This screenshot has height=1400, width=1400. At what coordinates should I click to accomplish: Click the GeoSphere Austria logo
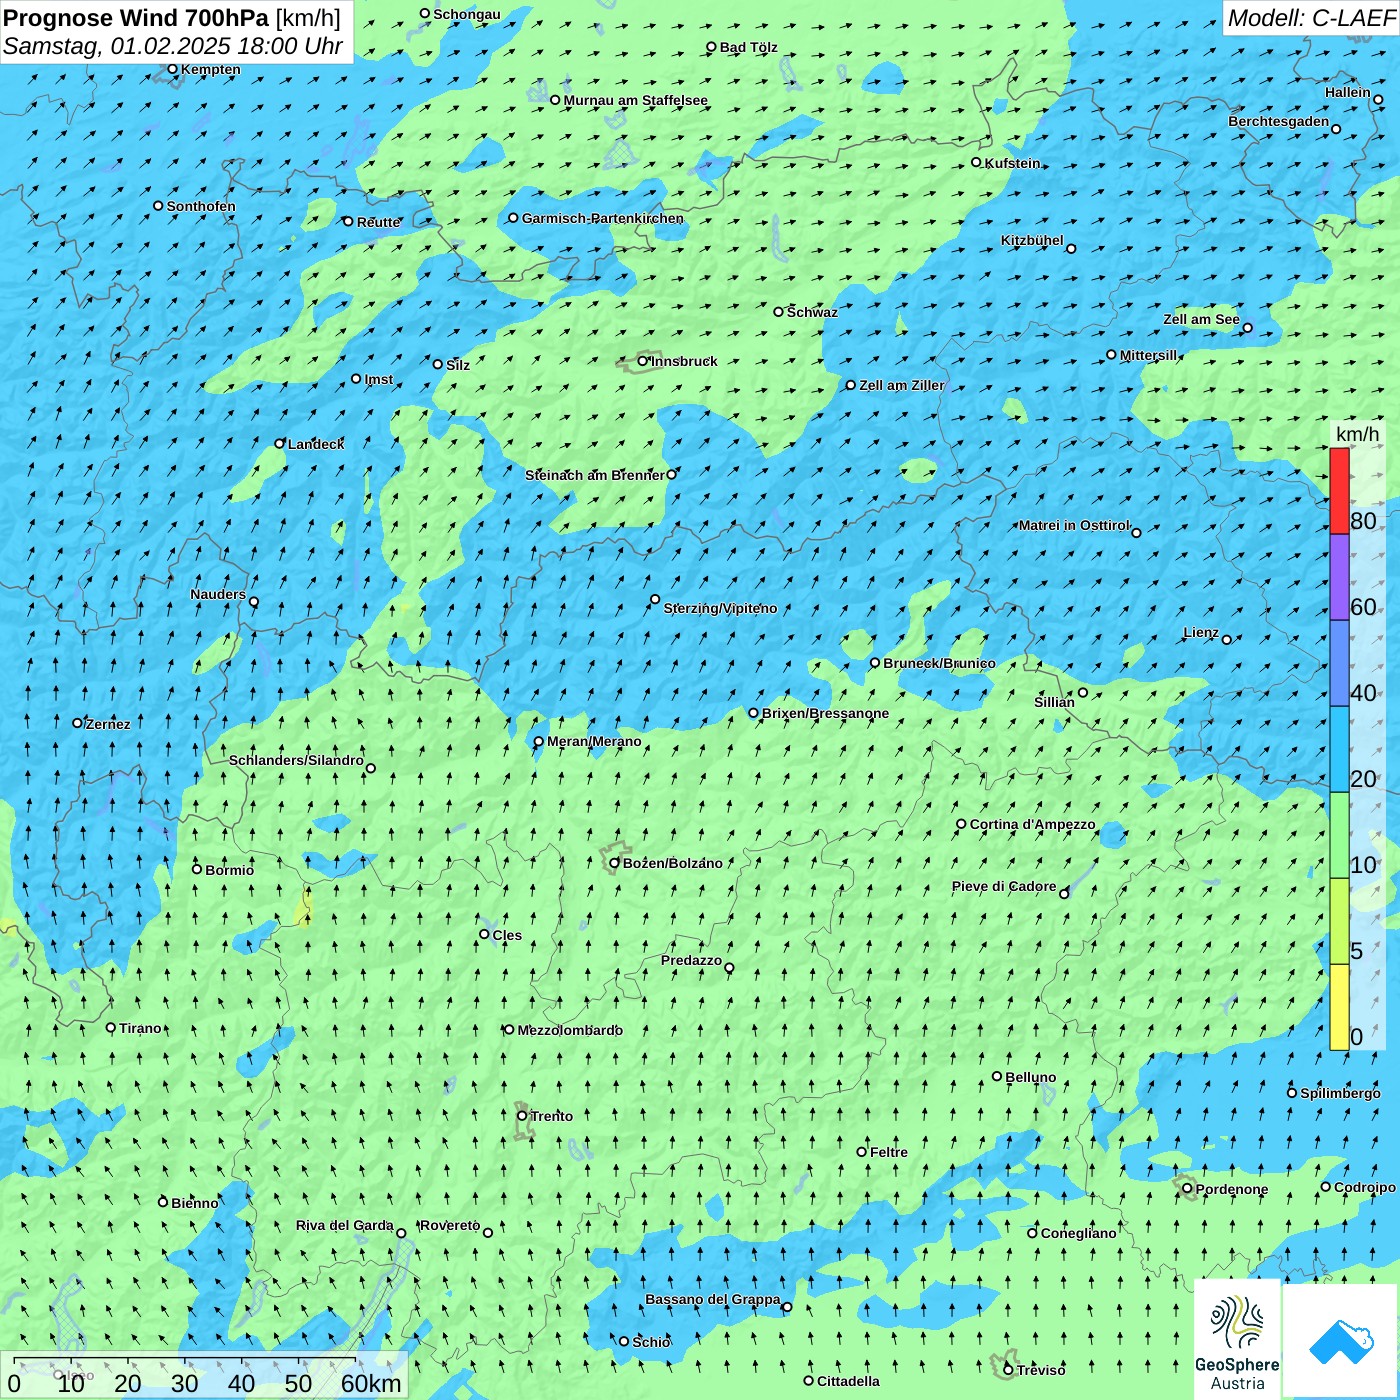1237,1339
